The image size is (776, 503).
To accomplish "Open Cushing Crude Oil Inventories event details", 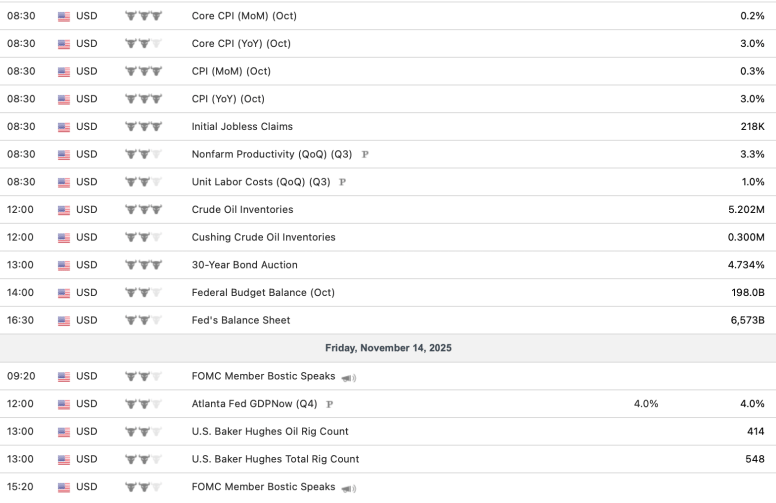I will [263, 237].
